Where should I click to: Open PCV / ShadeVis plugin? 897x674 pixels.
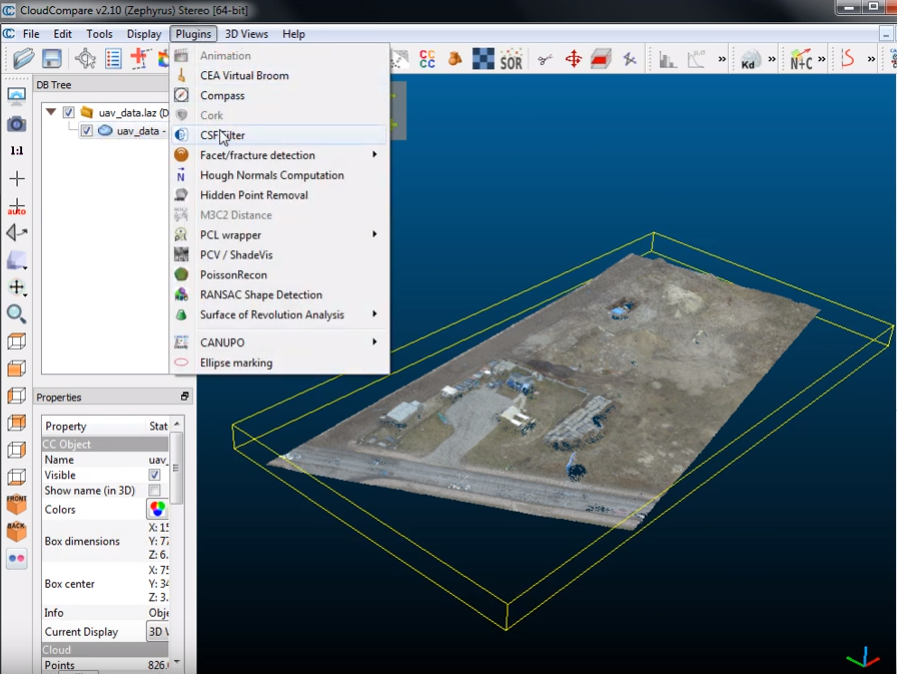point(280,255)
